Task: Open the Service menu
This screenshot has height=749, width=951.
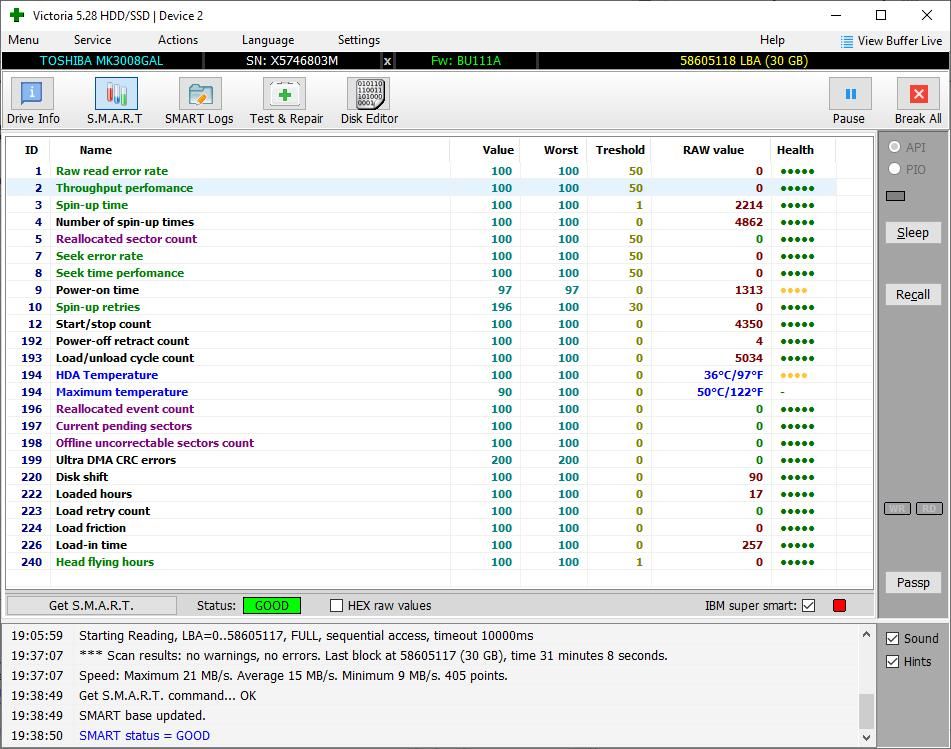Action: tap(92, 40)
